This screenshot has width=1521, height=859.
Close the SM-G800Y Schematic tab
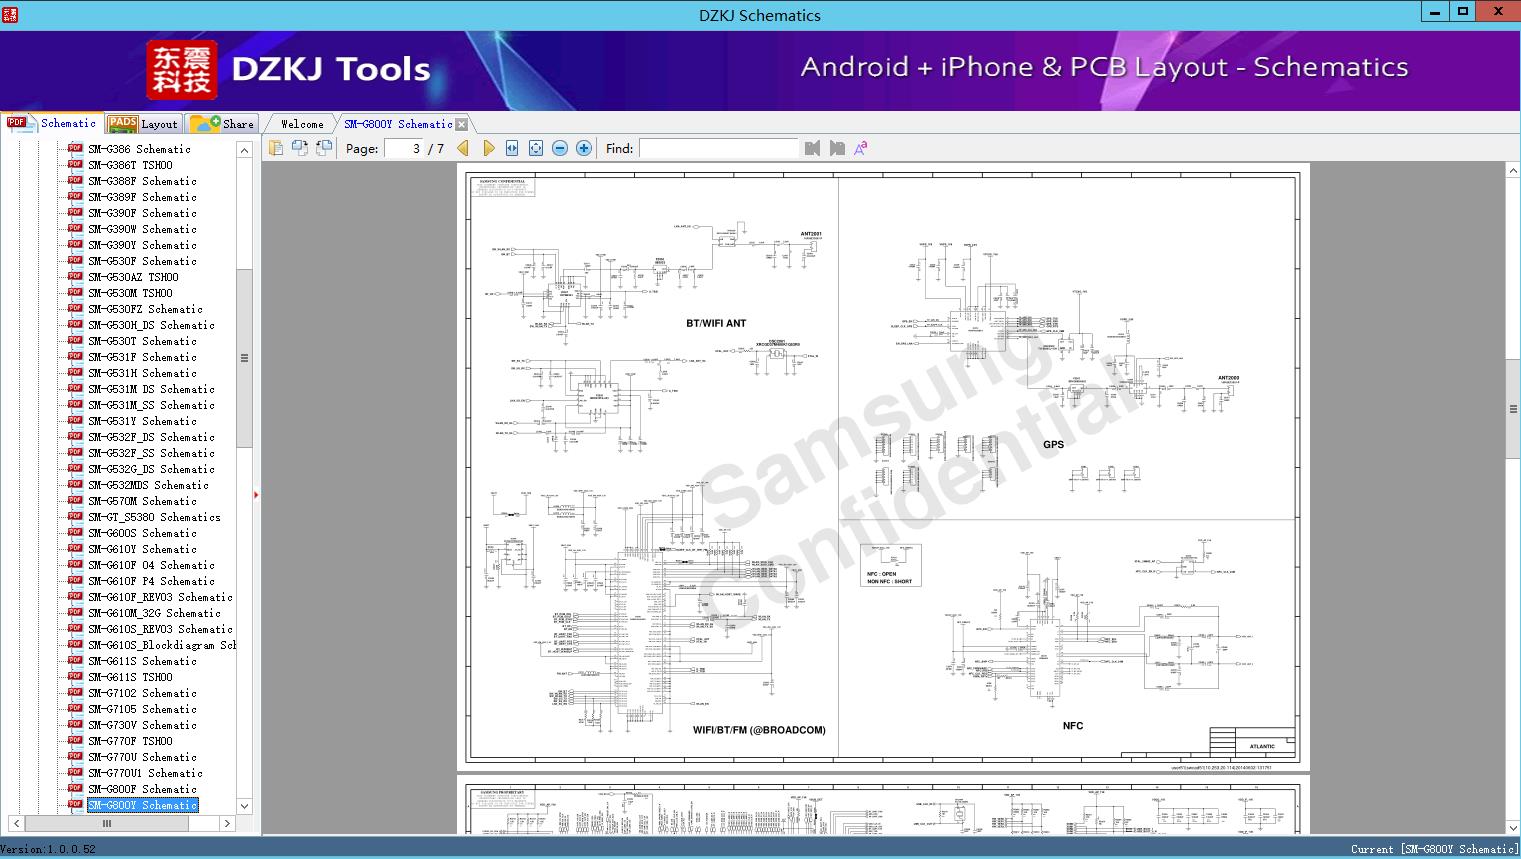461,125
